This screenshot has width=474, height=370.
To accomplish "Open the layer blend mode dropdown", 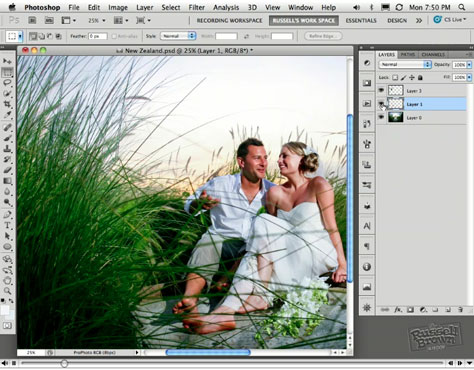I will [x=405, y=64].
